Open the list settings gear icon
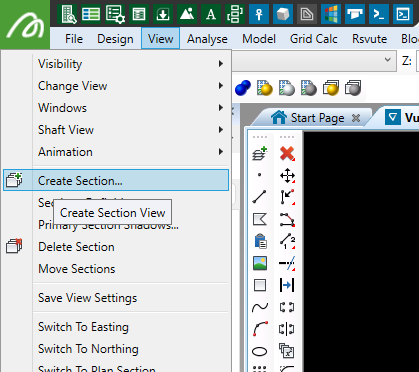Viewport: 419px width, 372px height. tap(115, 14)
